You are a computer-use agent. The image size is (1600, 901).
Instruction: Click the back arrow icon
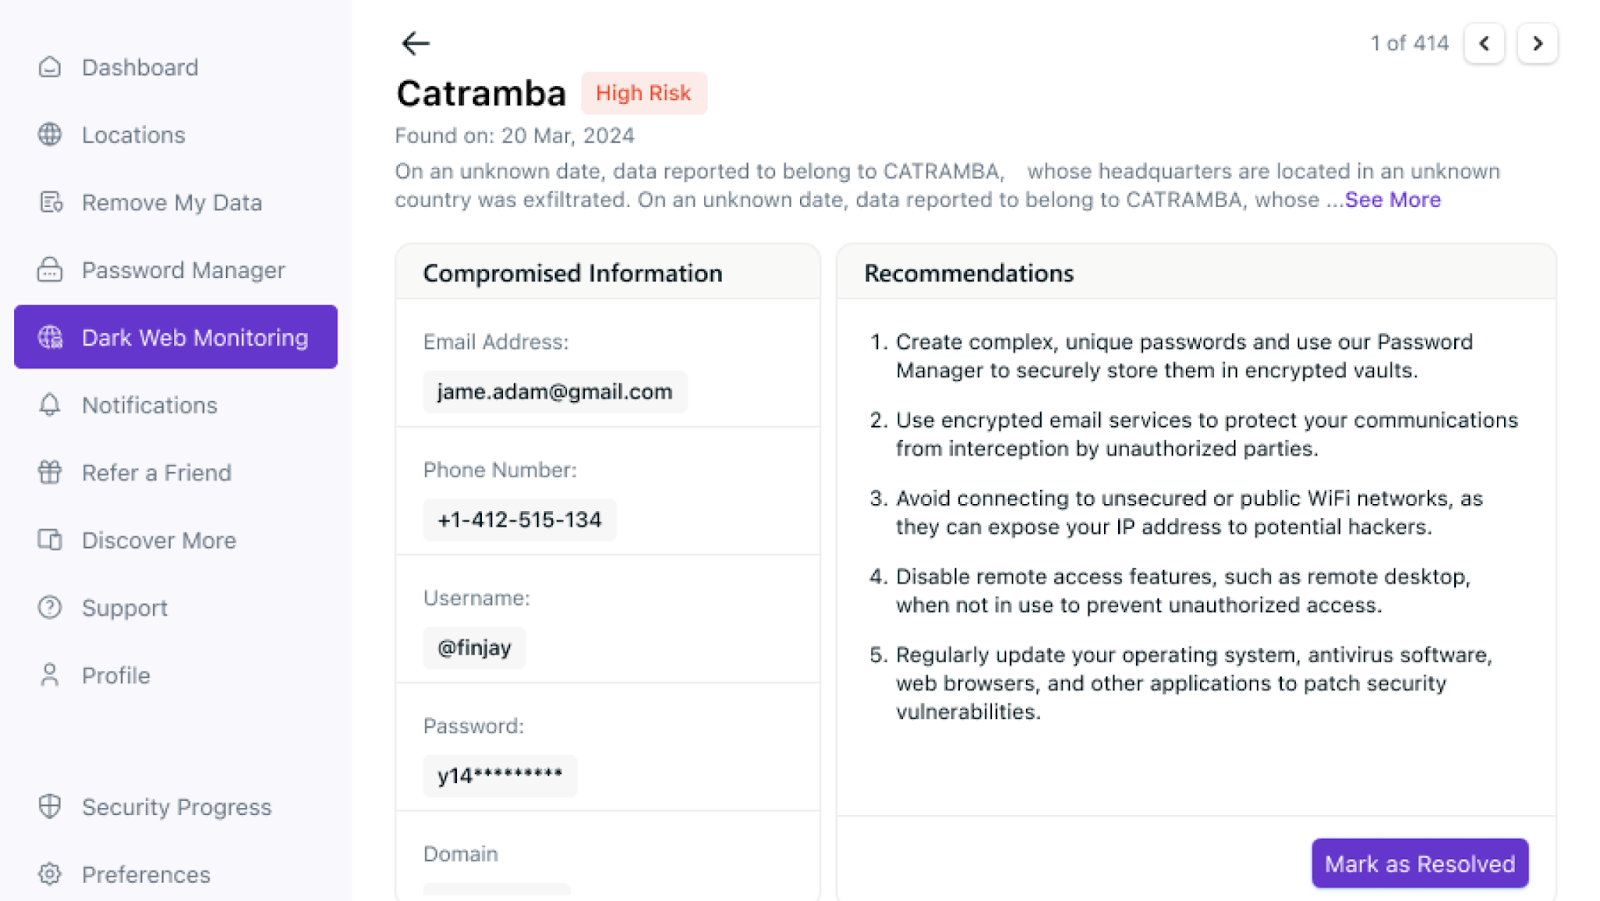pyautogui.click(x=415, y=43)
